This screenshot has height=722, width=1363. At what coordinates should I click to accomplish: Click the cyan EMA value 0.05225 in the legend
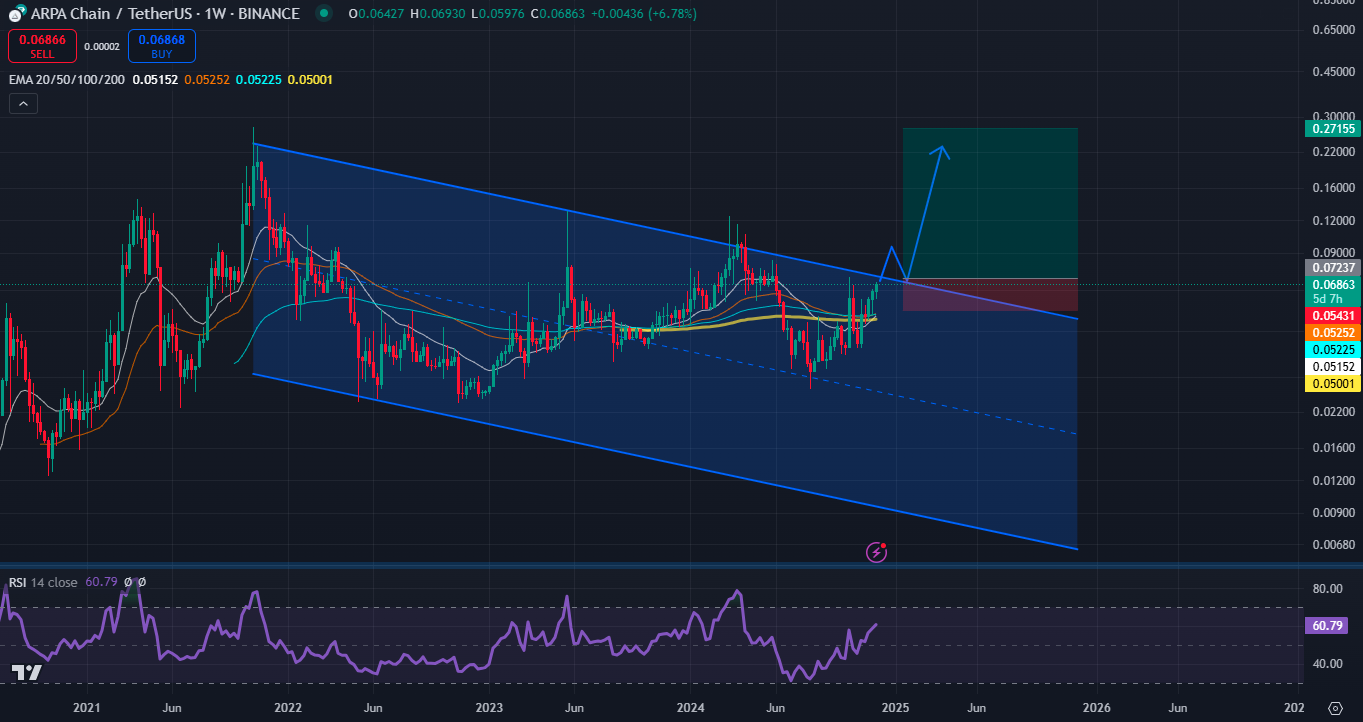click(x=258, y=79)
